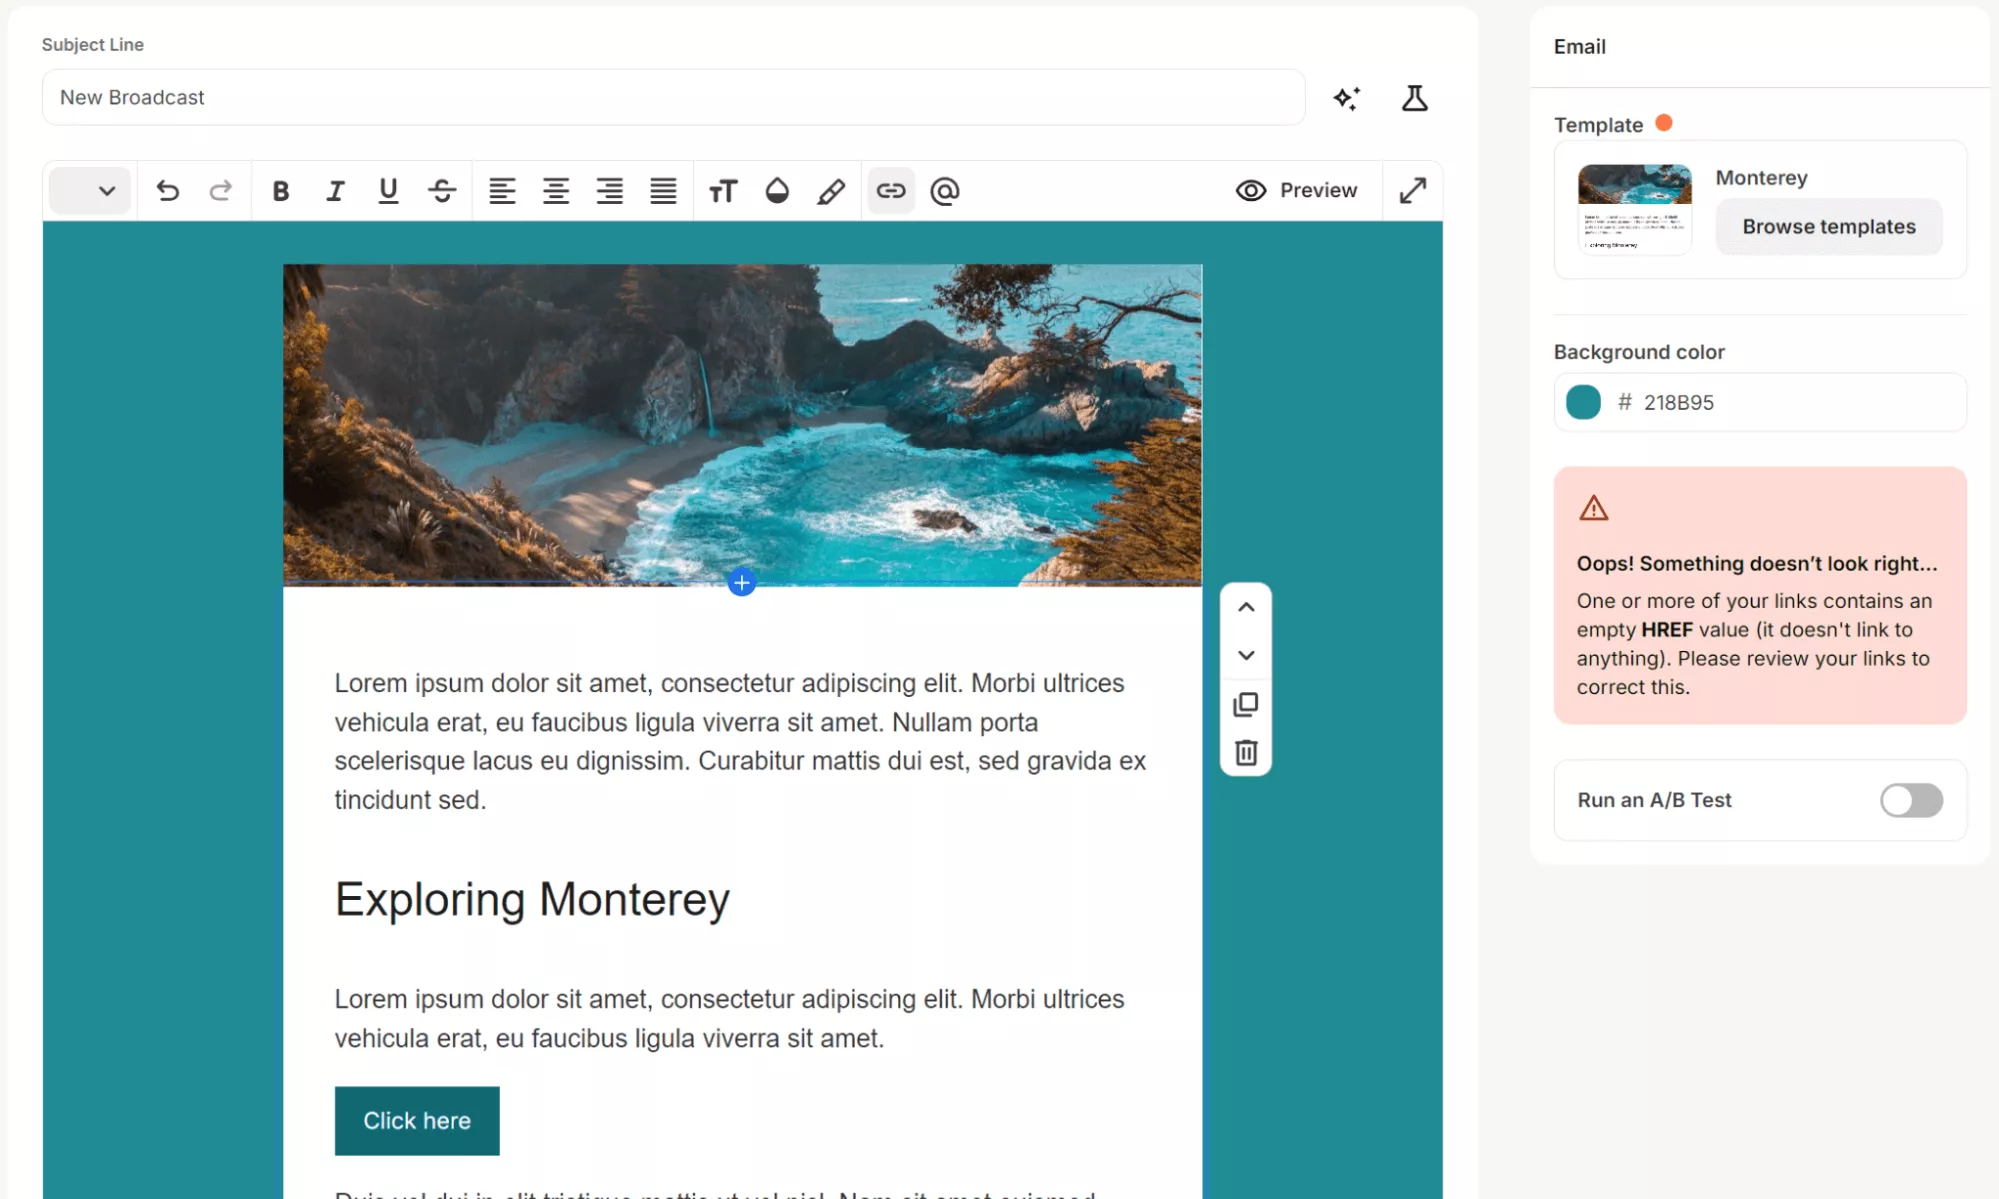This screenshot has height=1199, width=1999.
Task: Open AI subject line sparkle icon
Action: coord(1347,98)
